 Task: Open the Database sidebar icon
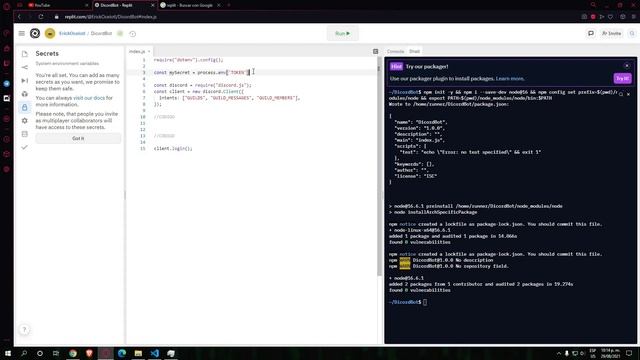pyautogui.click(x=24, y=134)
